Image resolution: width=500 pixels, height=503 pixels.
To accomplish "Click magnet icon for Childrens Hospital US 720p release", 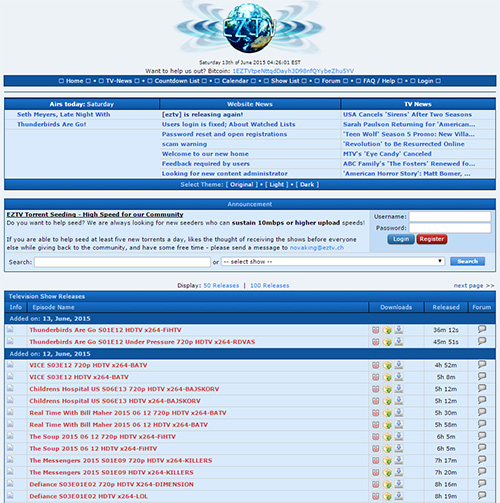I will 375,389.
